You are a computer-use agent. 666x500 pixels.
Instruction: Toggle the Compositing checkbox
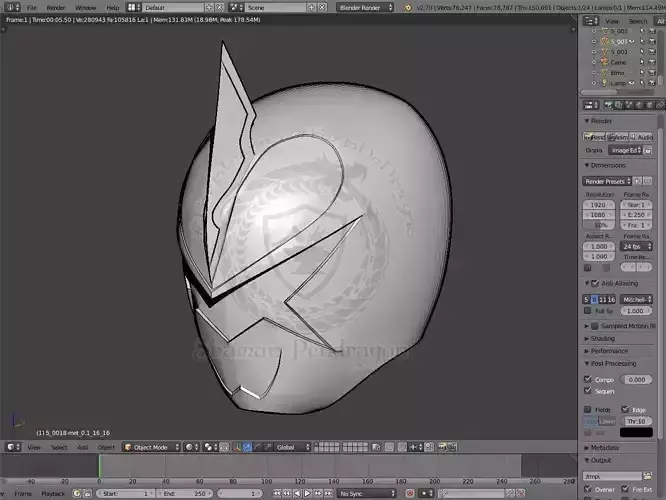tap(588, 379)
